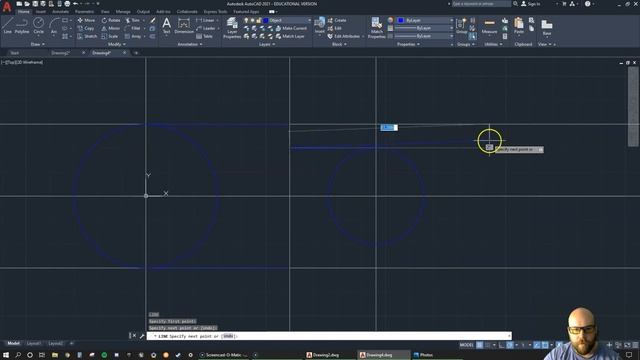This screenshot has height=360, width=640.
Task: Select the Polyline tool
Action: point(22,26)
